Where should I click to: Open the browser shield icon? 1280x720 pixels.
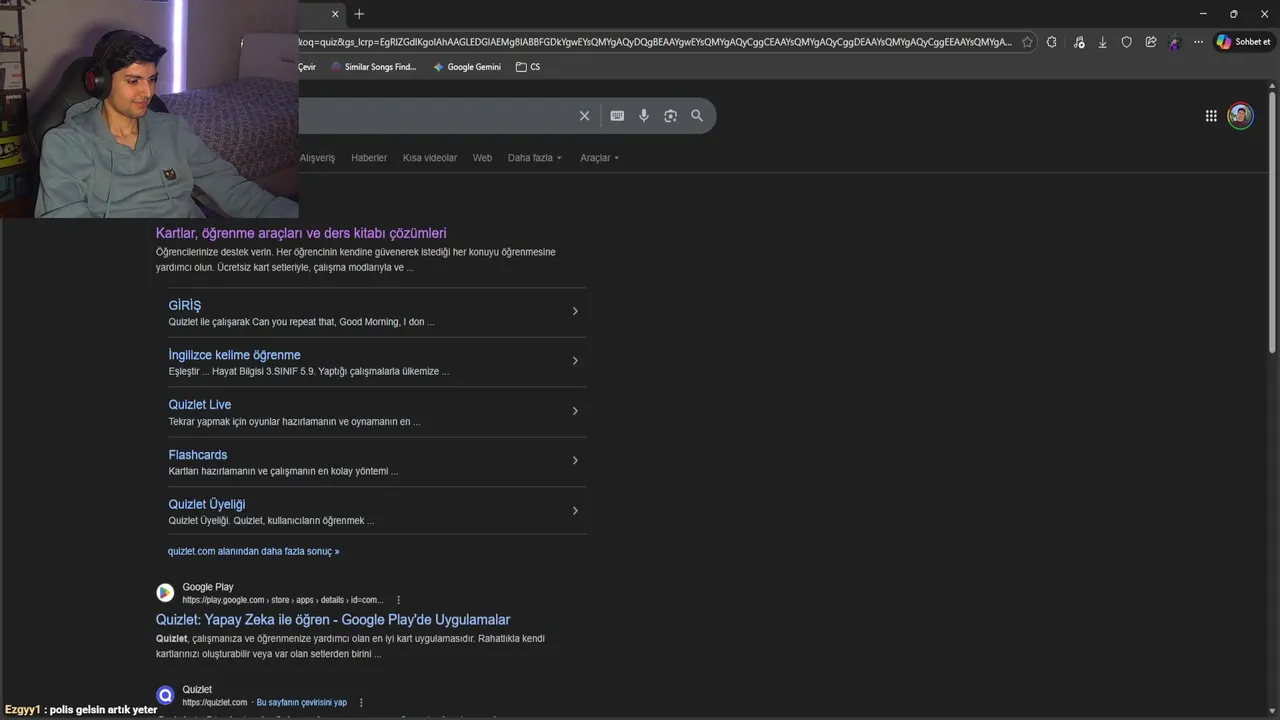point(1126,42)
